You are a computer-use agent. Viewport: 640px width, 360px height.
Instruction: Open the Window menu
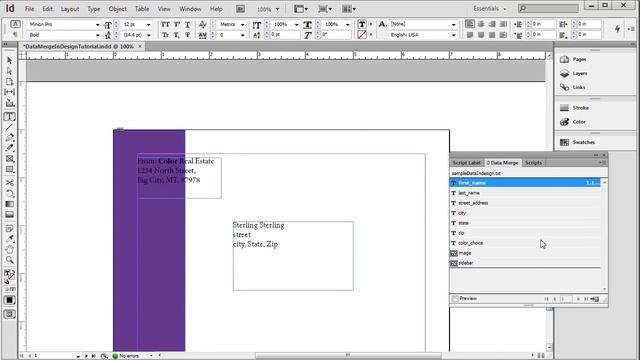click(190, 9)
